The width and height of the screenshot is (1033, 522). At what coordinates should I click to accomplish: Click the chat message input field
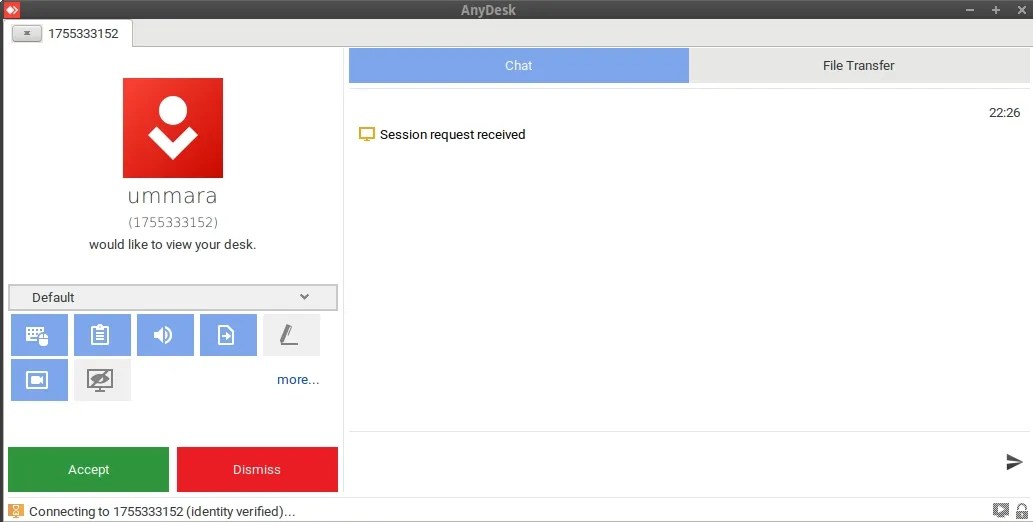tap(672, 462)
